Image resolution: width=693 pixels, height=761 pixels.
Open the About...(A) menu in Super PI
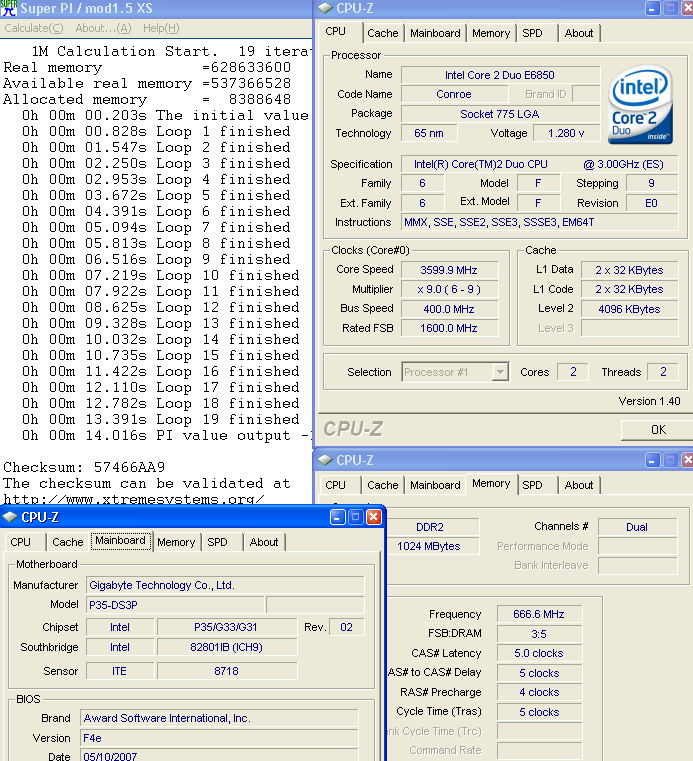tap(103, 28)
